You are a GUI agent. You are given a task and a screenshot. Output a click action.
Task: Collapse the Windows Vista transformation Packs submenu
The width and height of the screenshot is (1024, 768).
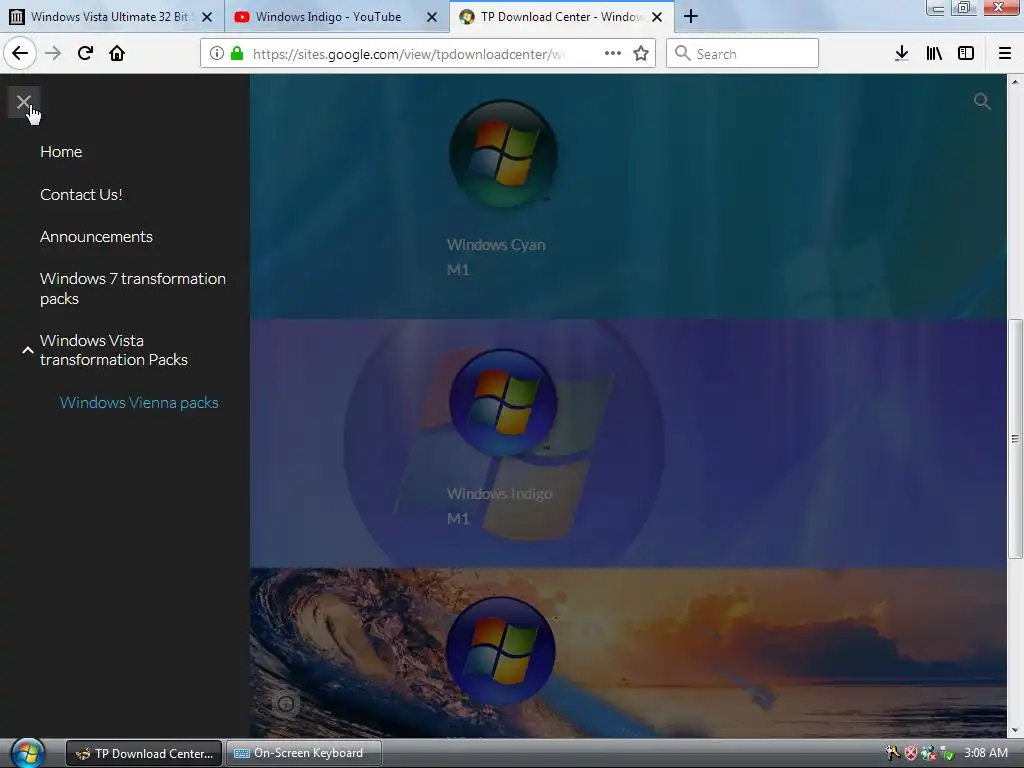27,351
